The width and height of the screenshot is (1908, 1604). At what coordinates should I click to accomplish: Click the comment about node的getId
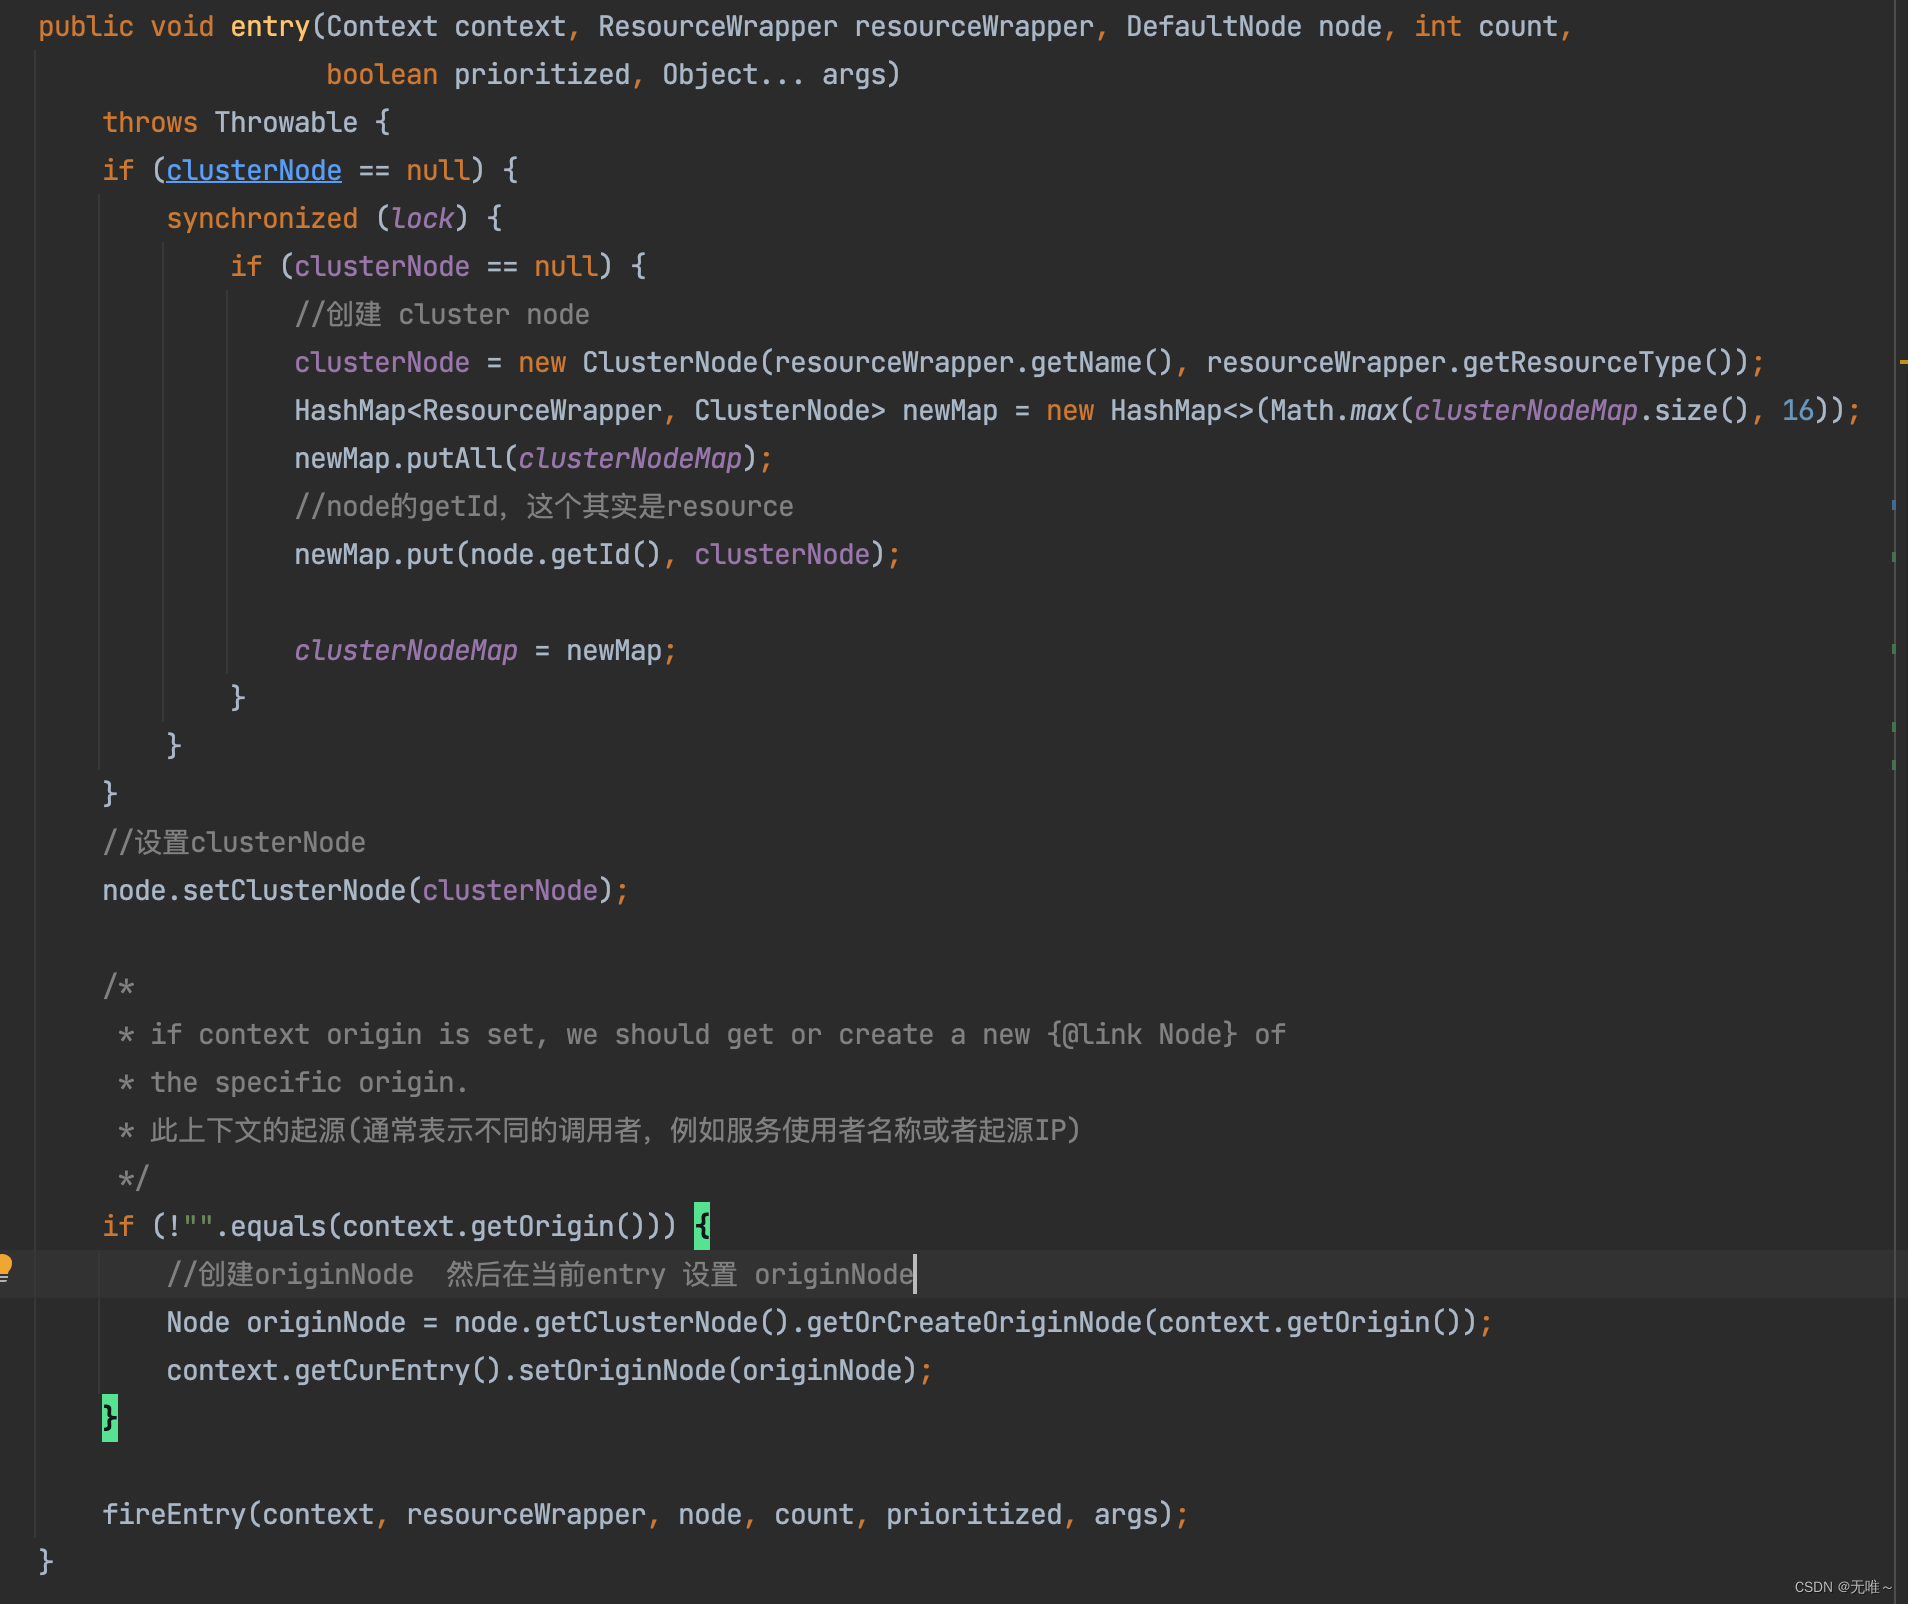tap(544, 506)
